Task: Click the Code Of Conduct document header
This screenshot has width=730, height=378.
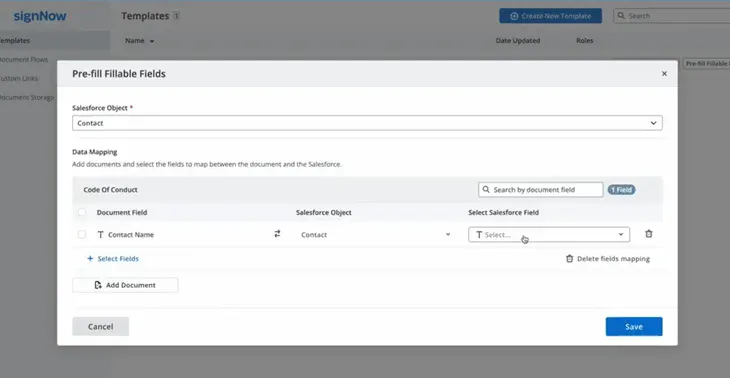Action: 110,189
